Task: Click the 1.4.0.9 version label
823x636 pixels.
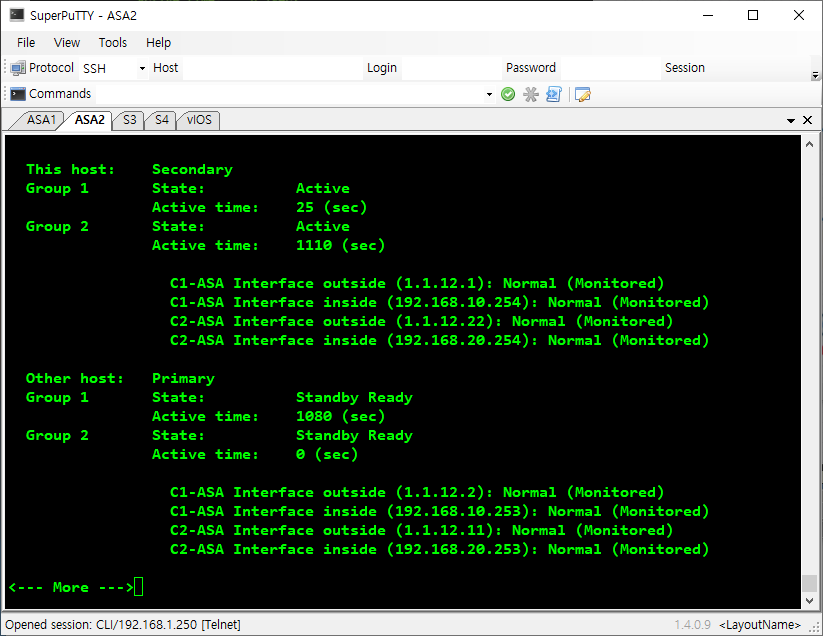Action: [x=692, y=624]
